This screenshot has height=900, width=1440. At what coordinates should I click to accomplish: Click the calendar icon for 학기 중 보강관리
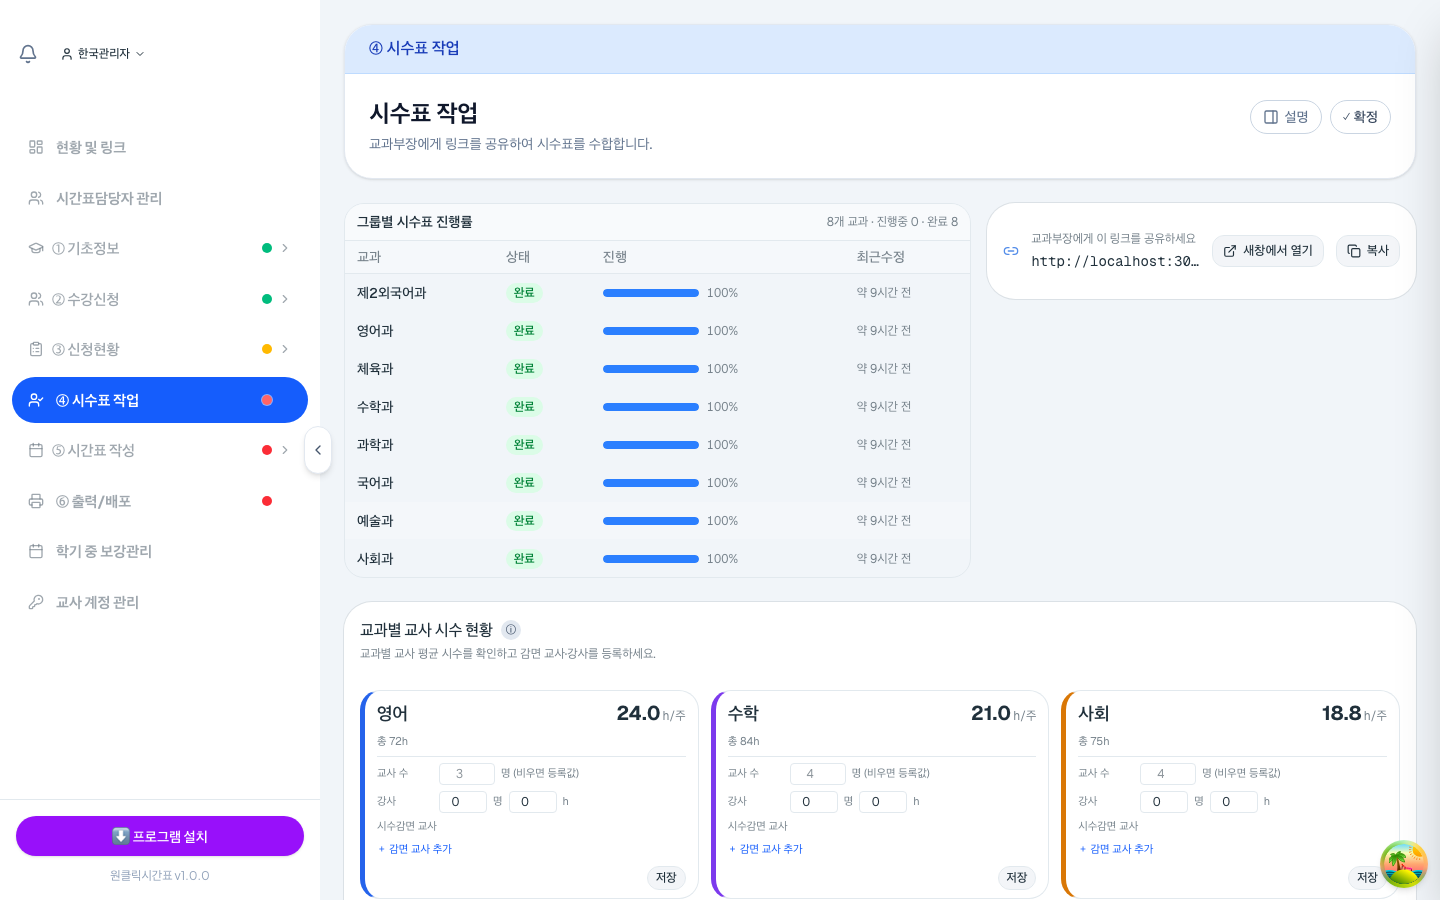tap(36, 551)
